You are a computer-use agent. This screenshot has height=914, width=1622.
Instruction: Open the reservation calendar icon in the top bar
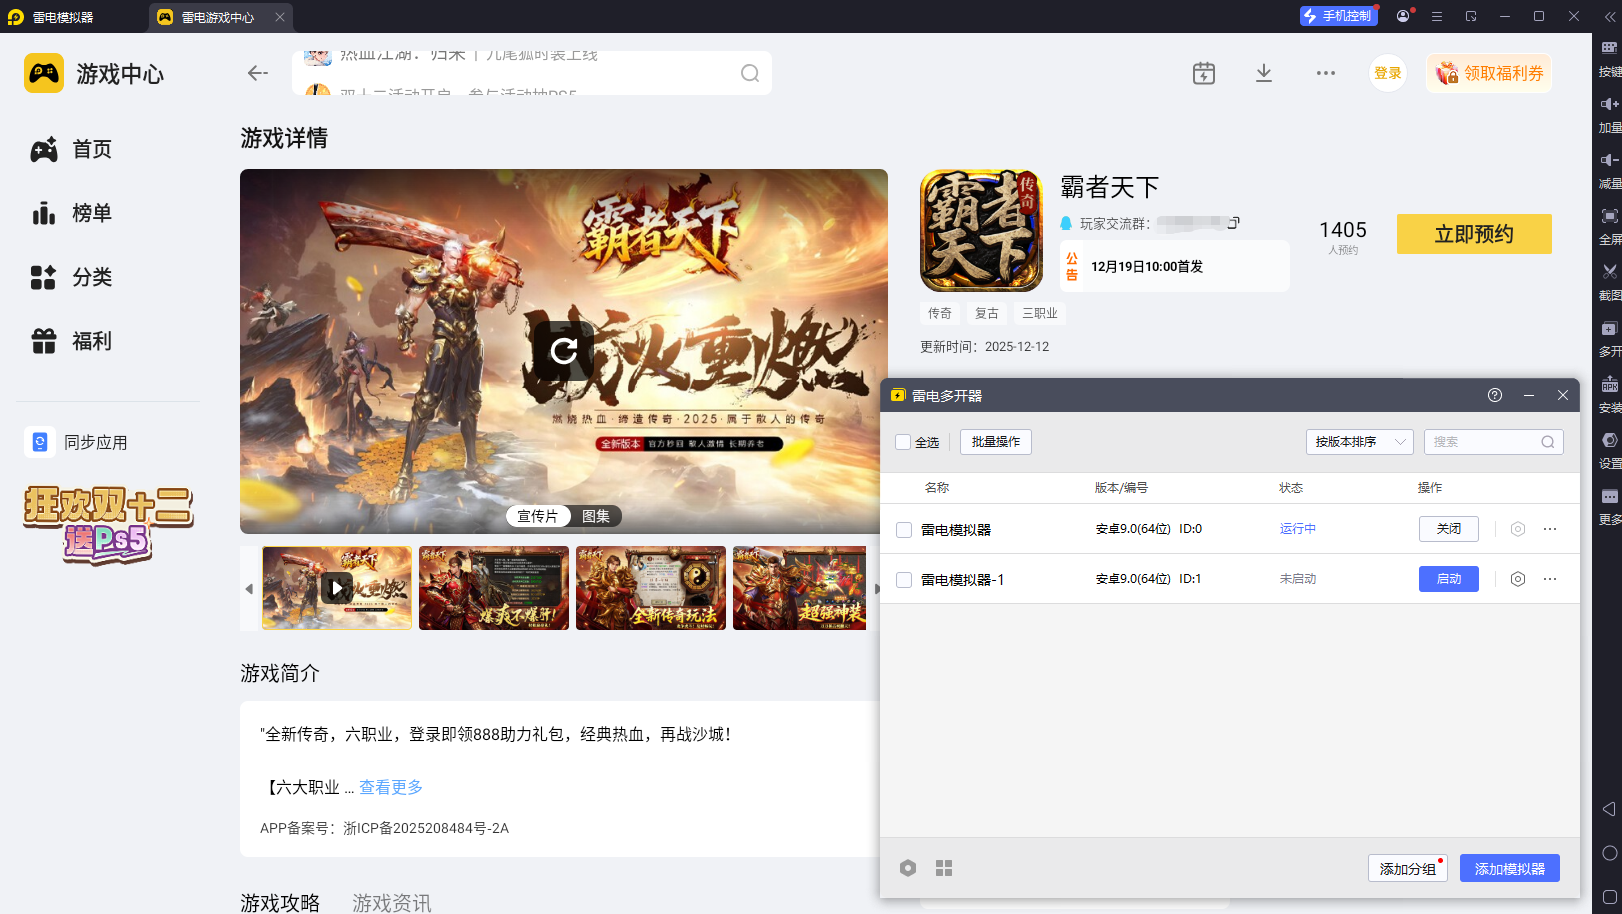[1204, 73]
